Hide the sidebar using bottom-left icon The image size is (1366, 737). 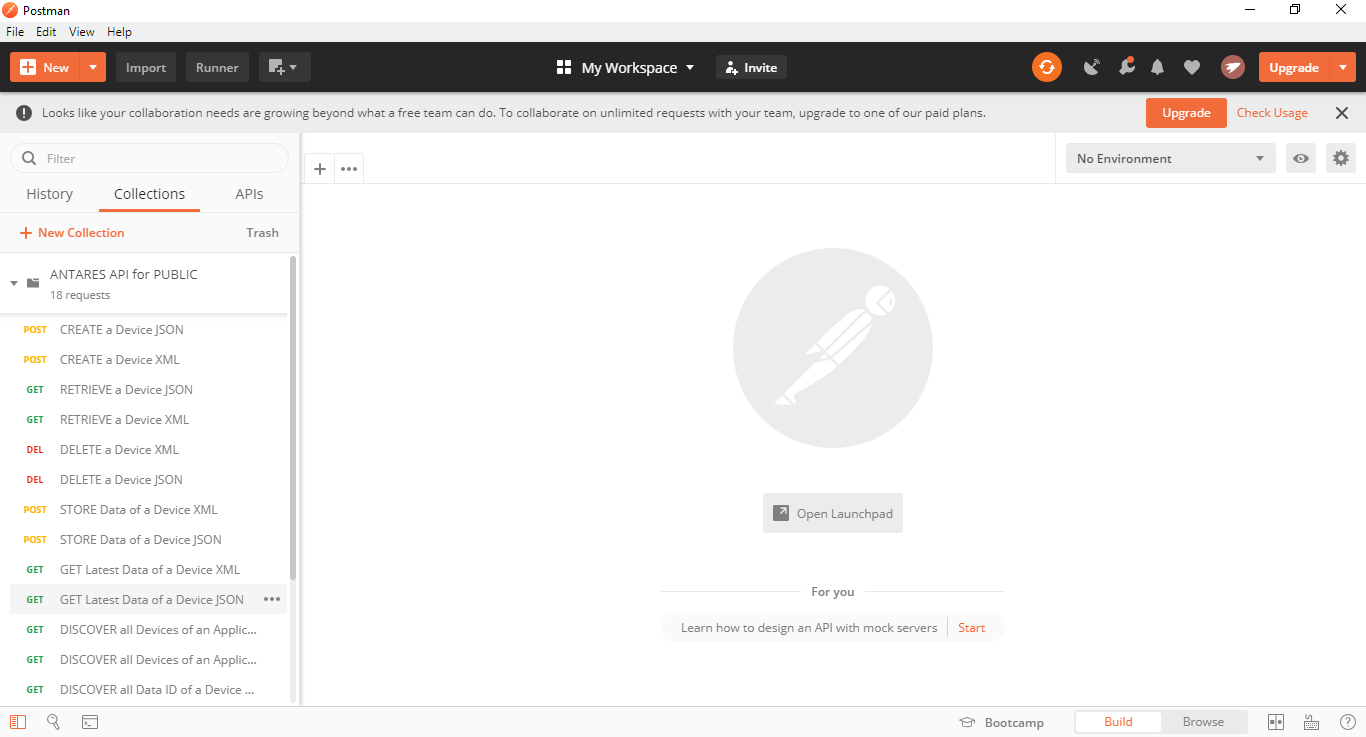(x=18, y=721)
